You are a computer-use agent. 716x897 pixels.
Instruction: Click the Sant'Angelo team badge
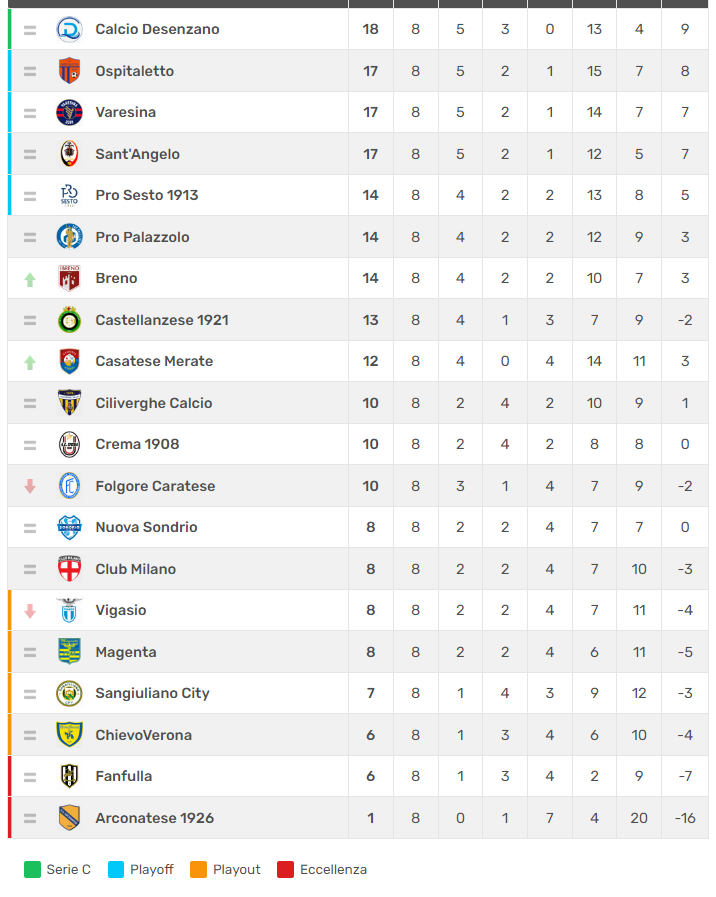click(x=69, y=154)
